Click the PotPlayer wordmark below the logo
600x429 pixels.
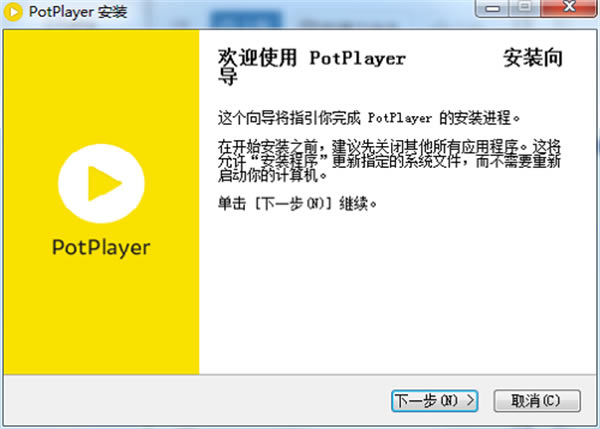101,248
